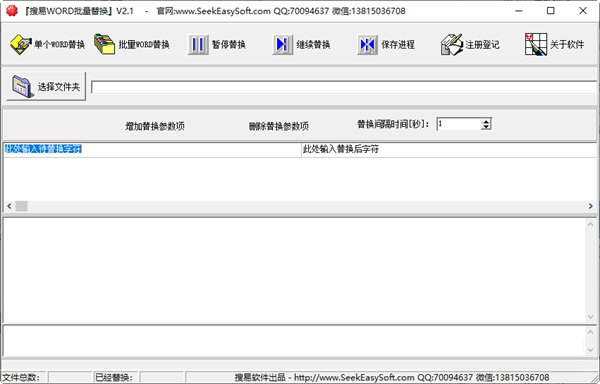Click the 保存进程 label
Screen dimensions: 600x384
click(x=398, y=45)
